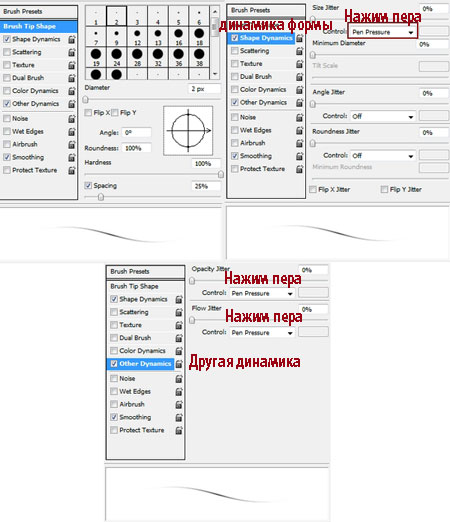
Task: Click the Opacity Jitter slider handle
Action: [192, 281]
